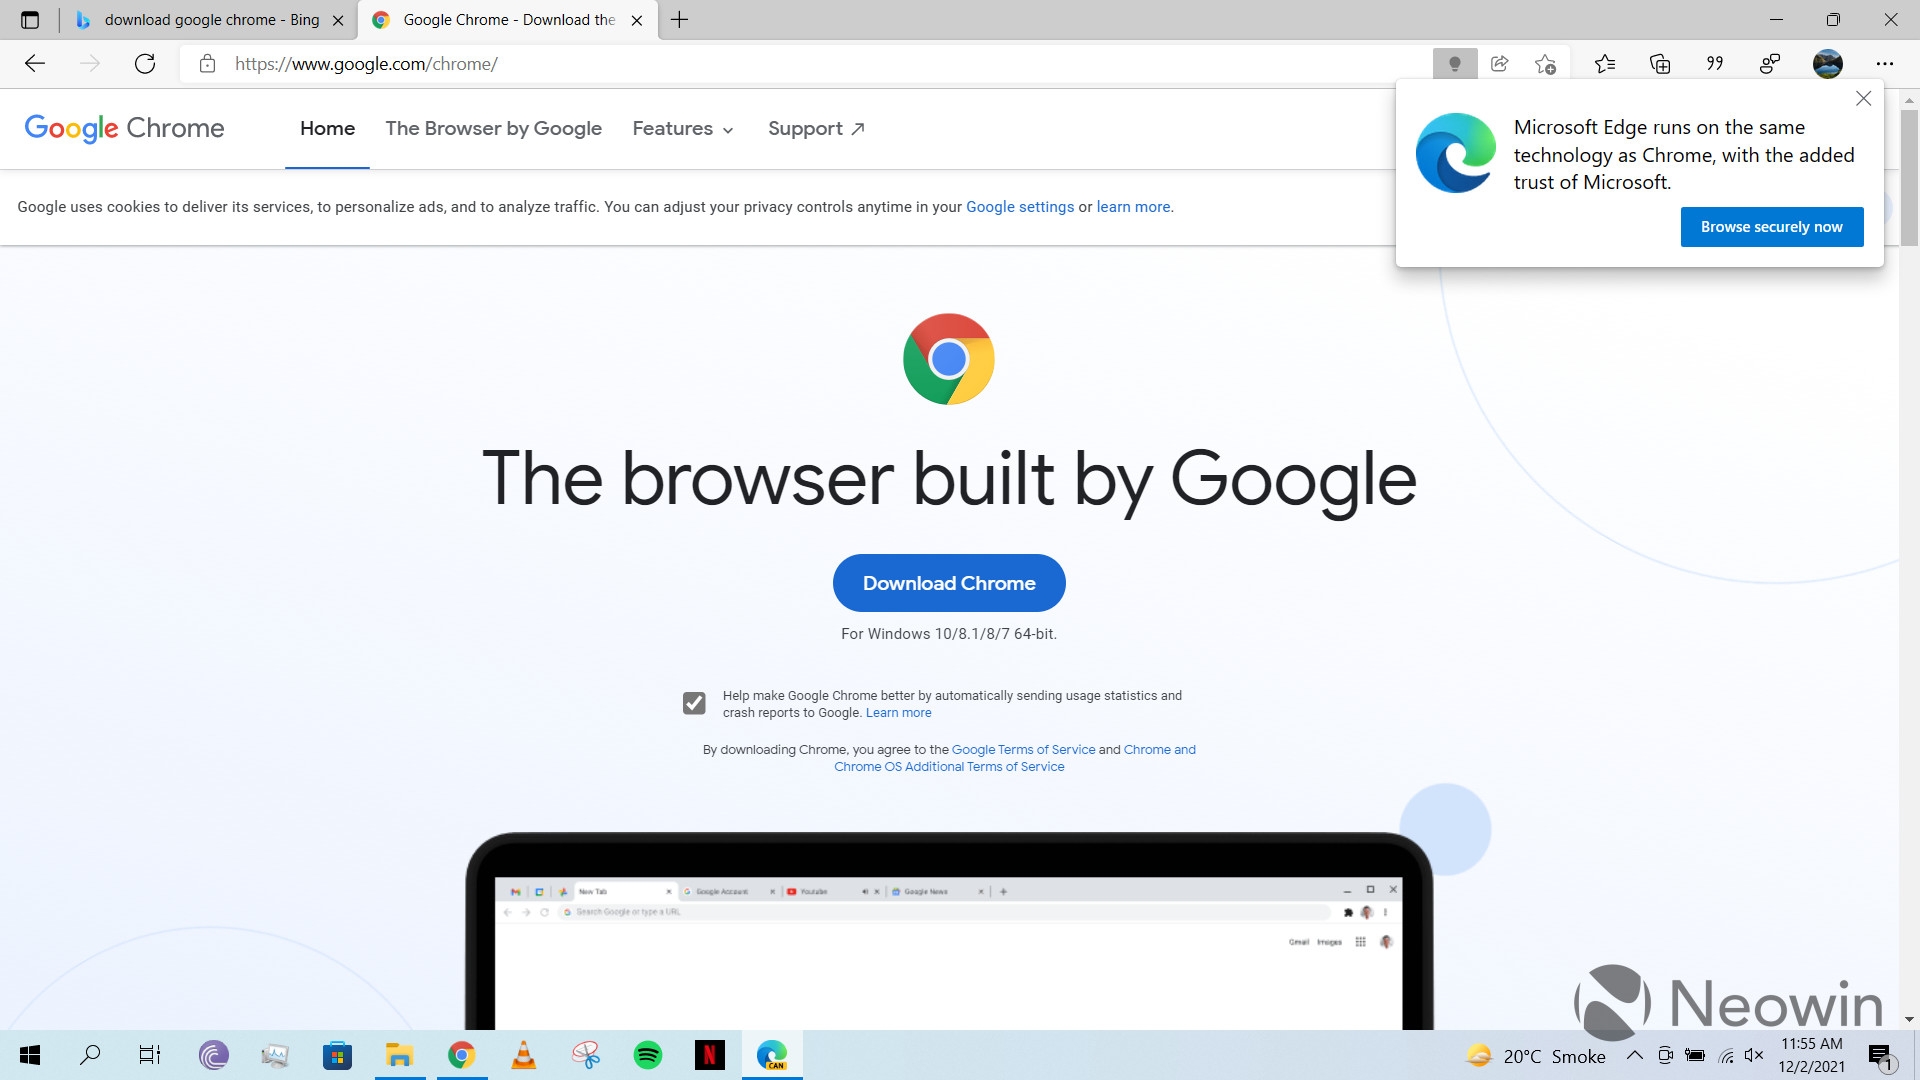This screenshot has width=1920, height=1080.
Task: Select the Edge browser profile icon
Action: [x=1830, y=63]
